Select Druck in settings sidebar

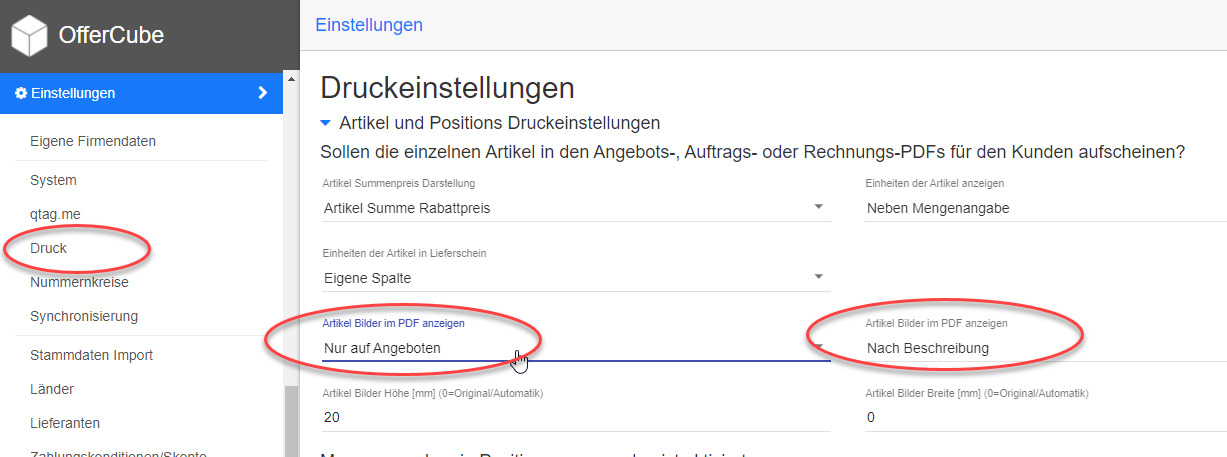[x=49, y=248]
